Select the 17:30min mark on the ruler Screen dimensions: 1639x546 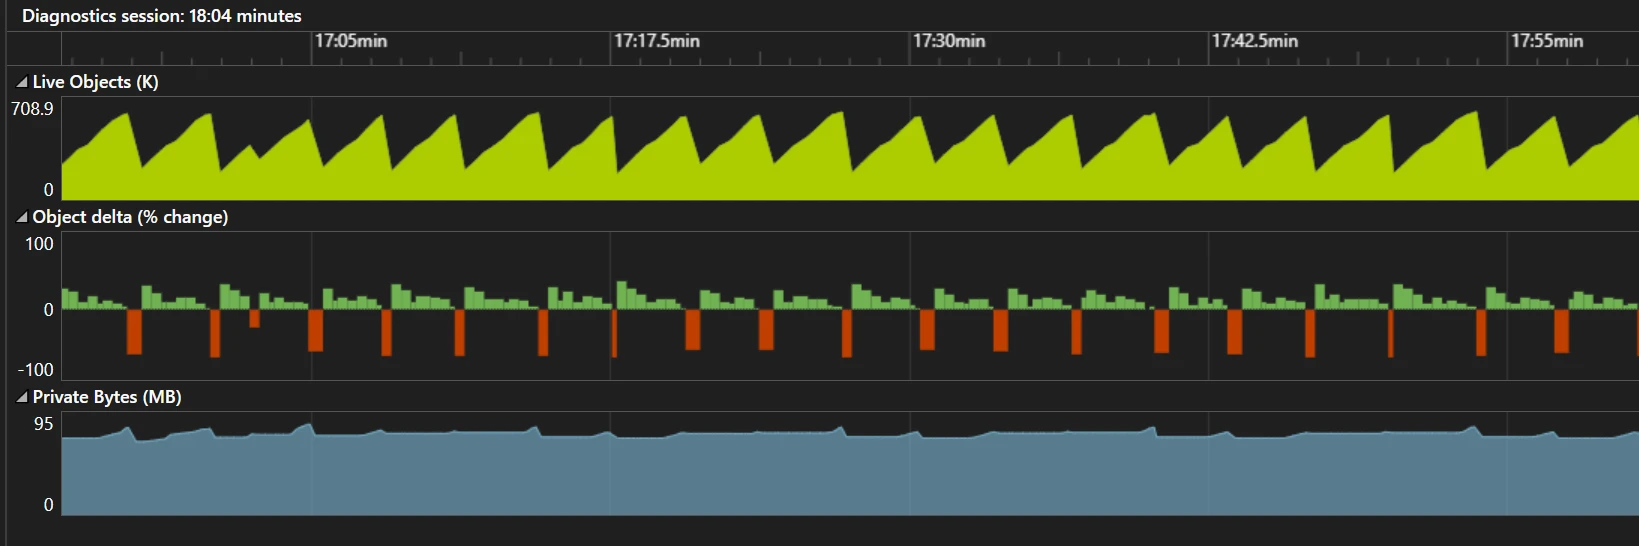coord(948,41)
